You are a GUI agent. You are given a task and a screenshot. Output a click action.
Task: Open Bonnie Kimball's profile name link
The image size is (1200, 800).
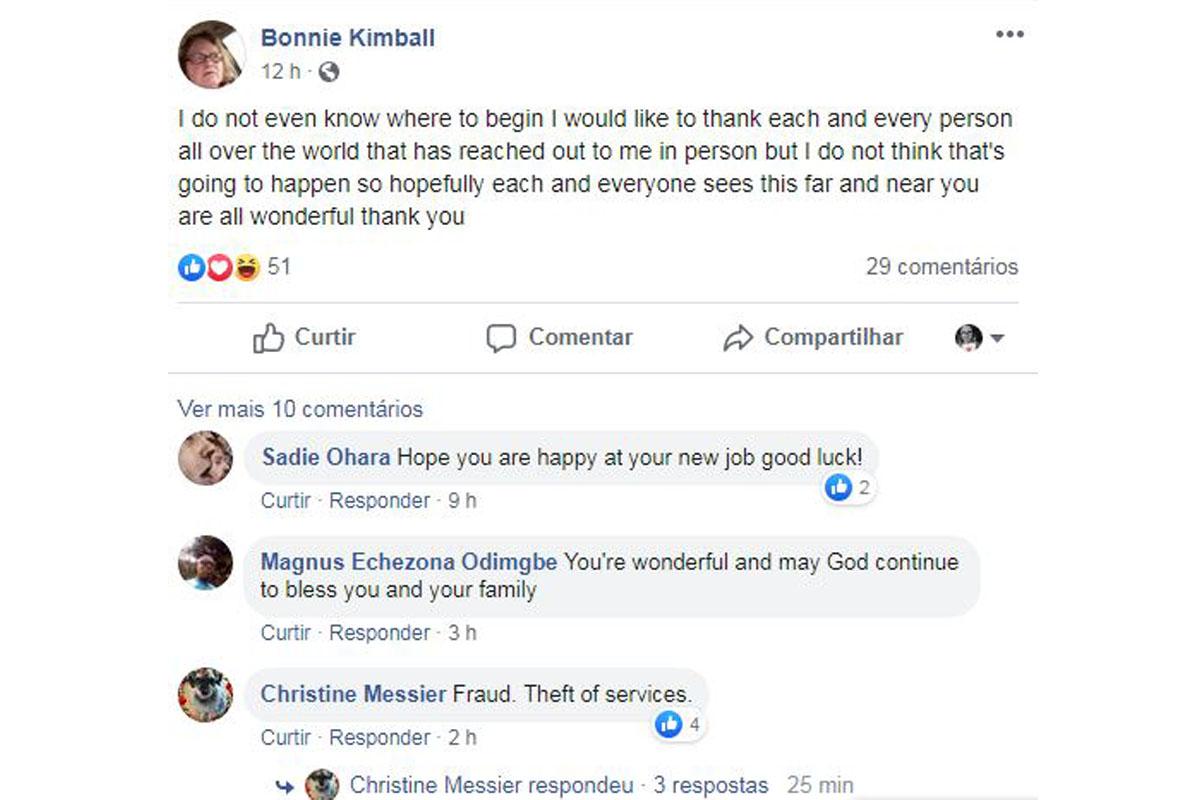coord(347,38)
